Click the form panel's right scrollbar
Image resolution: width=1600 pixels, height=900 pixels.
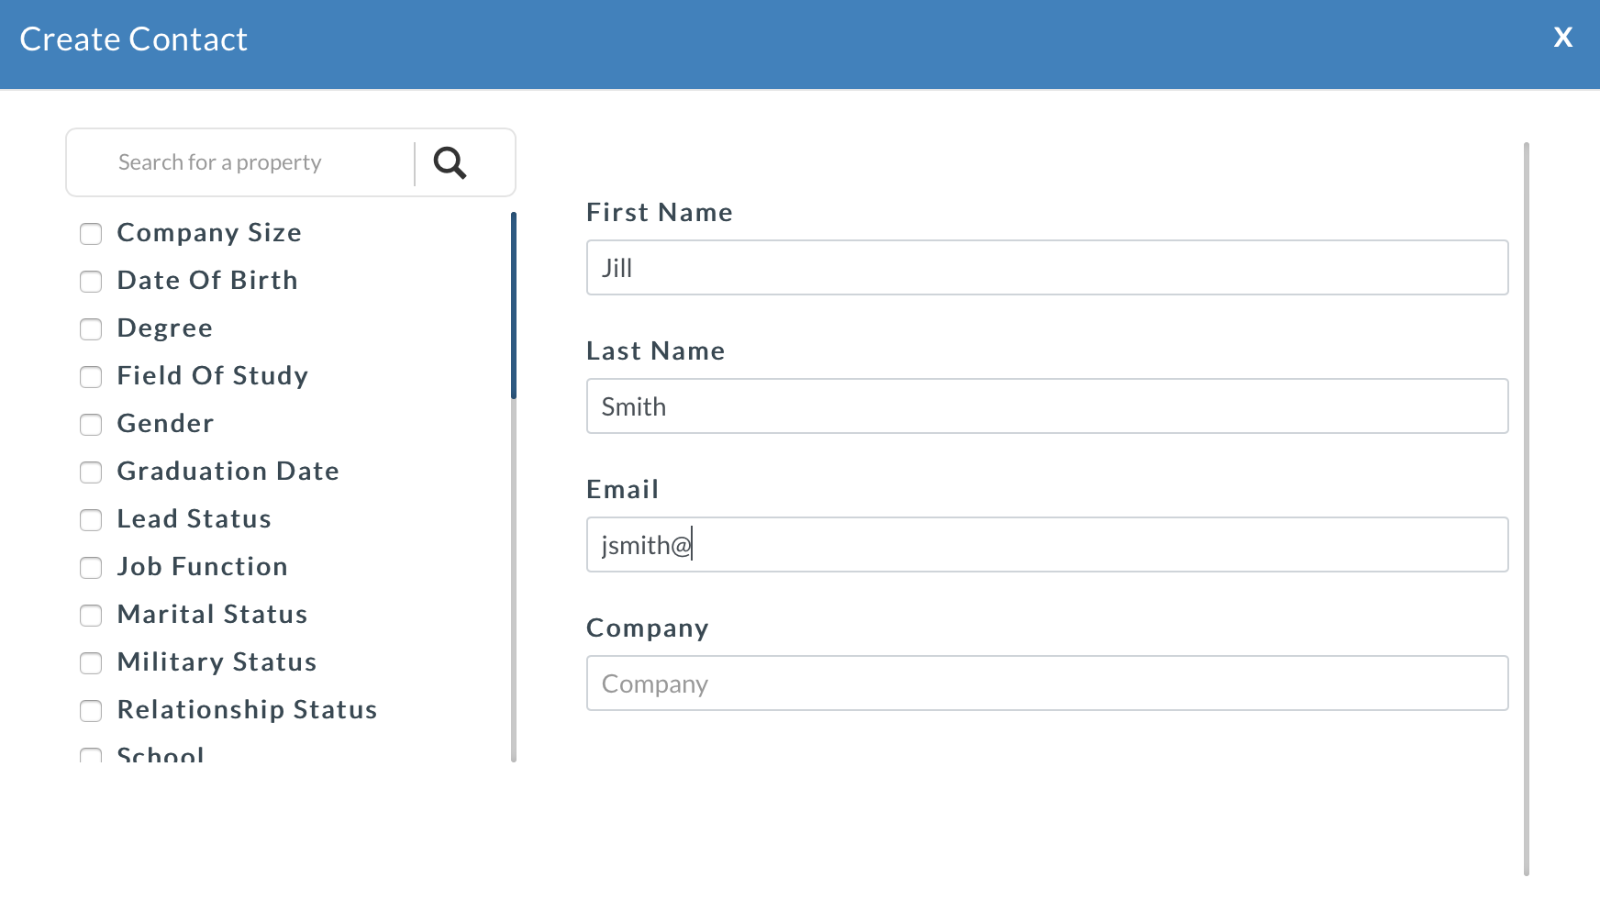point(1526,508)
